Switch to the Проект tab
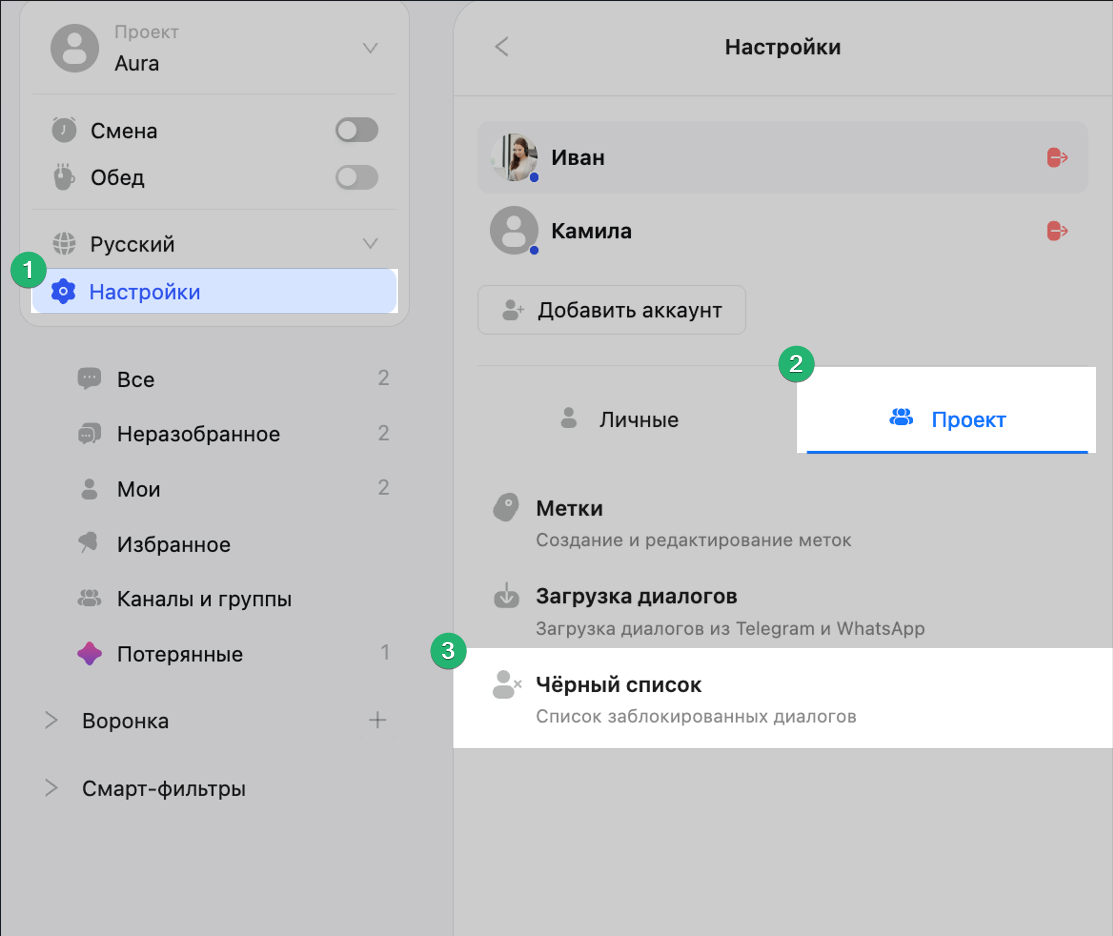This screenshot has width=1113, height=936. [x=946, y=419]
